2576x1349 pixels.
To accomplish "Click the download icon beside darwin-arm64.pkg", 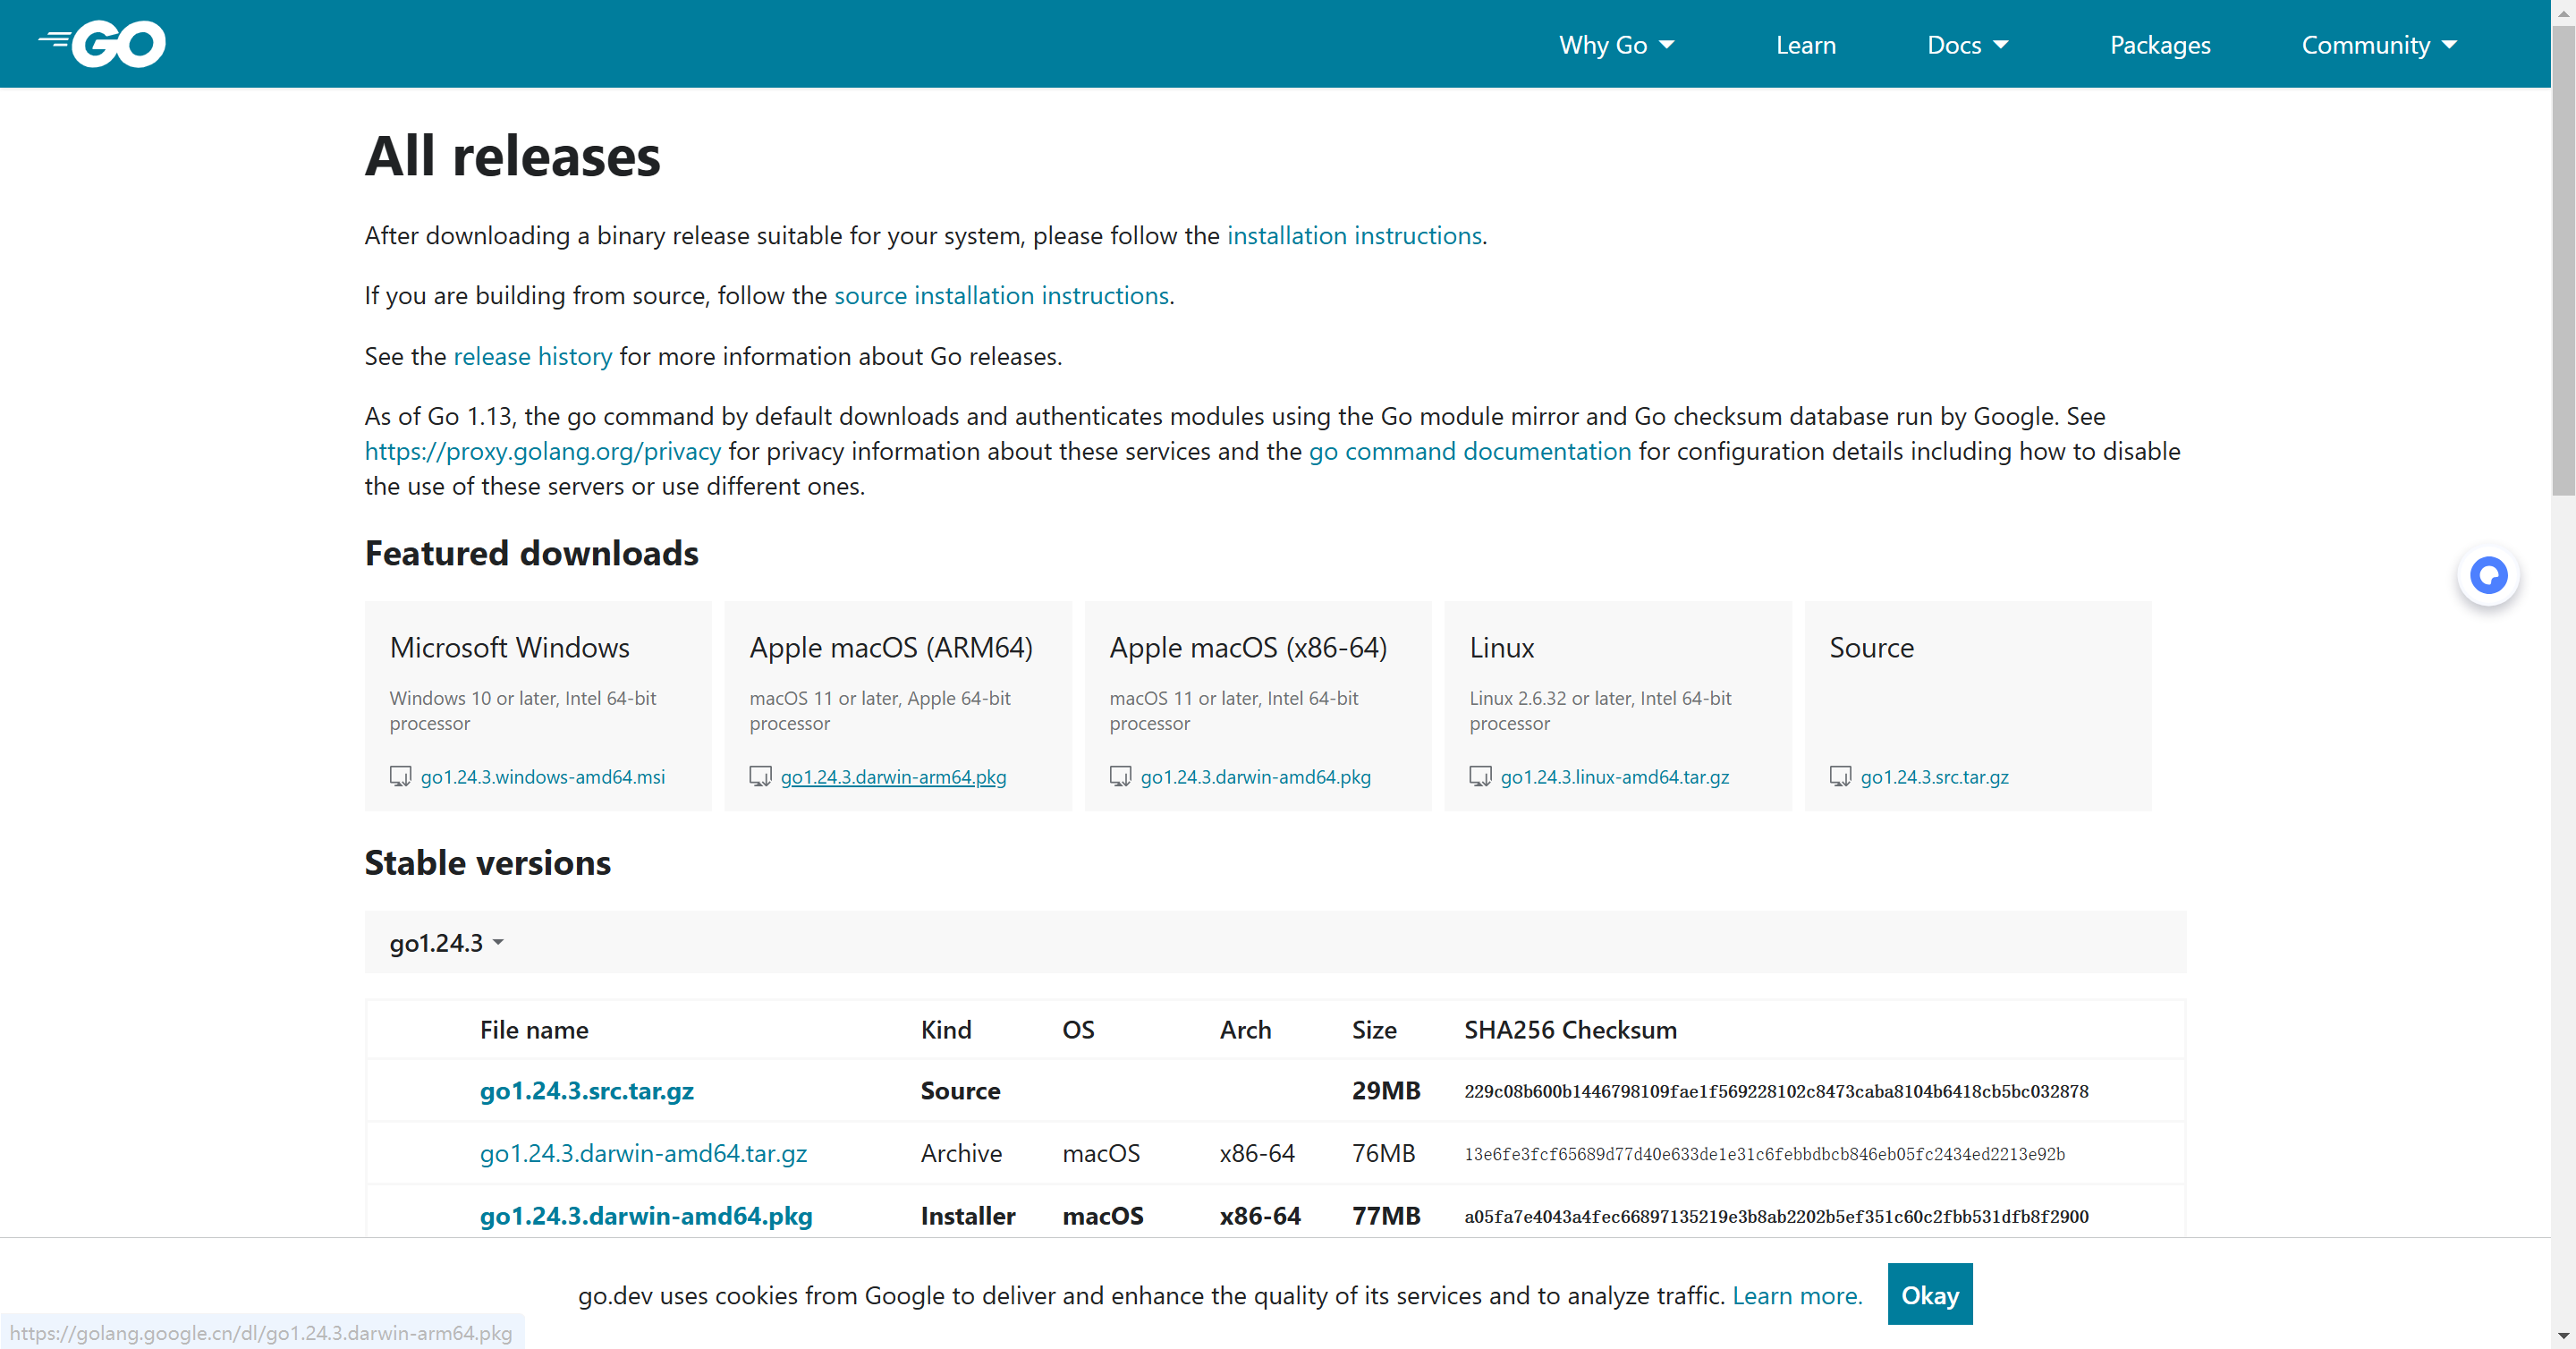I will [760, 777].
